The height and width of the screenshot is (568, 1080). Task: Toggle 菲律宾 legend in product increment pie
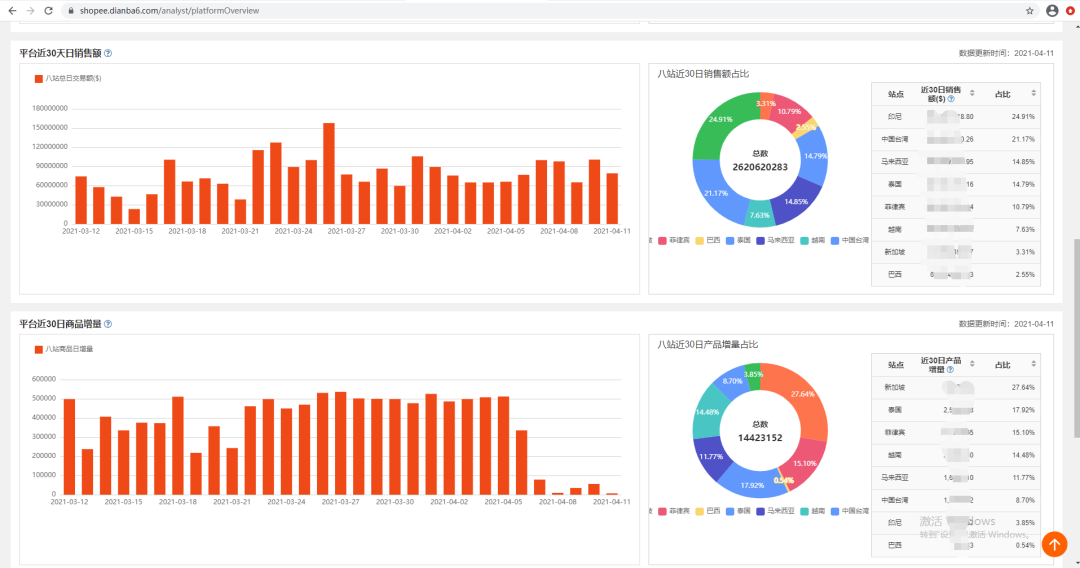pyautogui.click(x=674, y=511)
